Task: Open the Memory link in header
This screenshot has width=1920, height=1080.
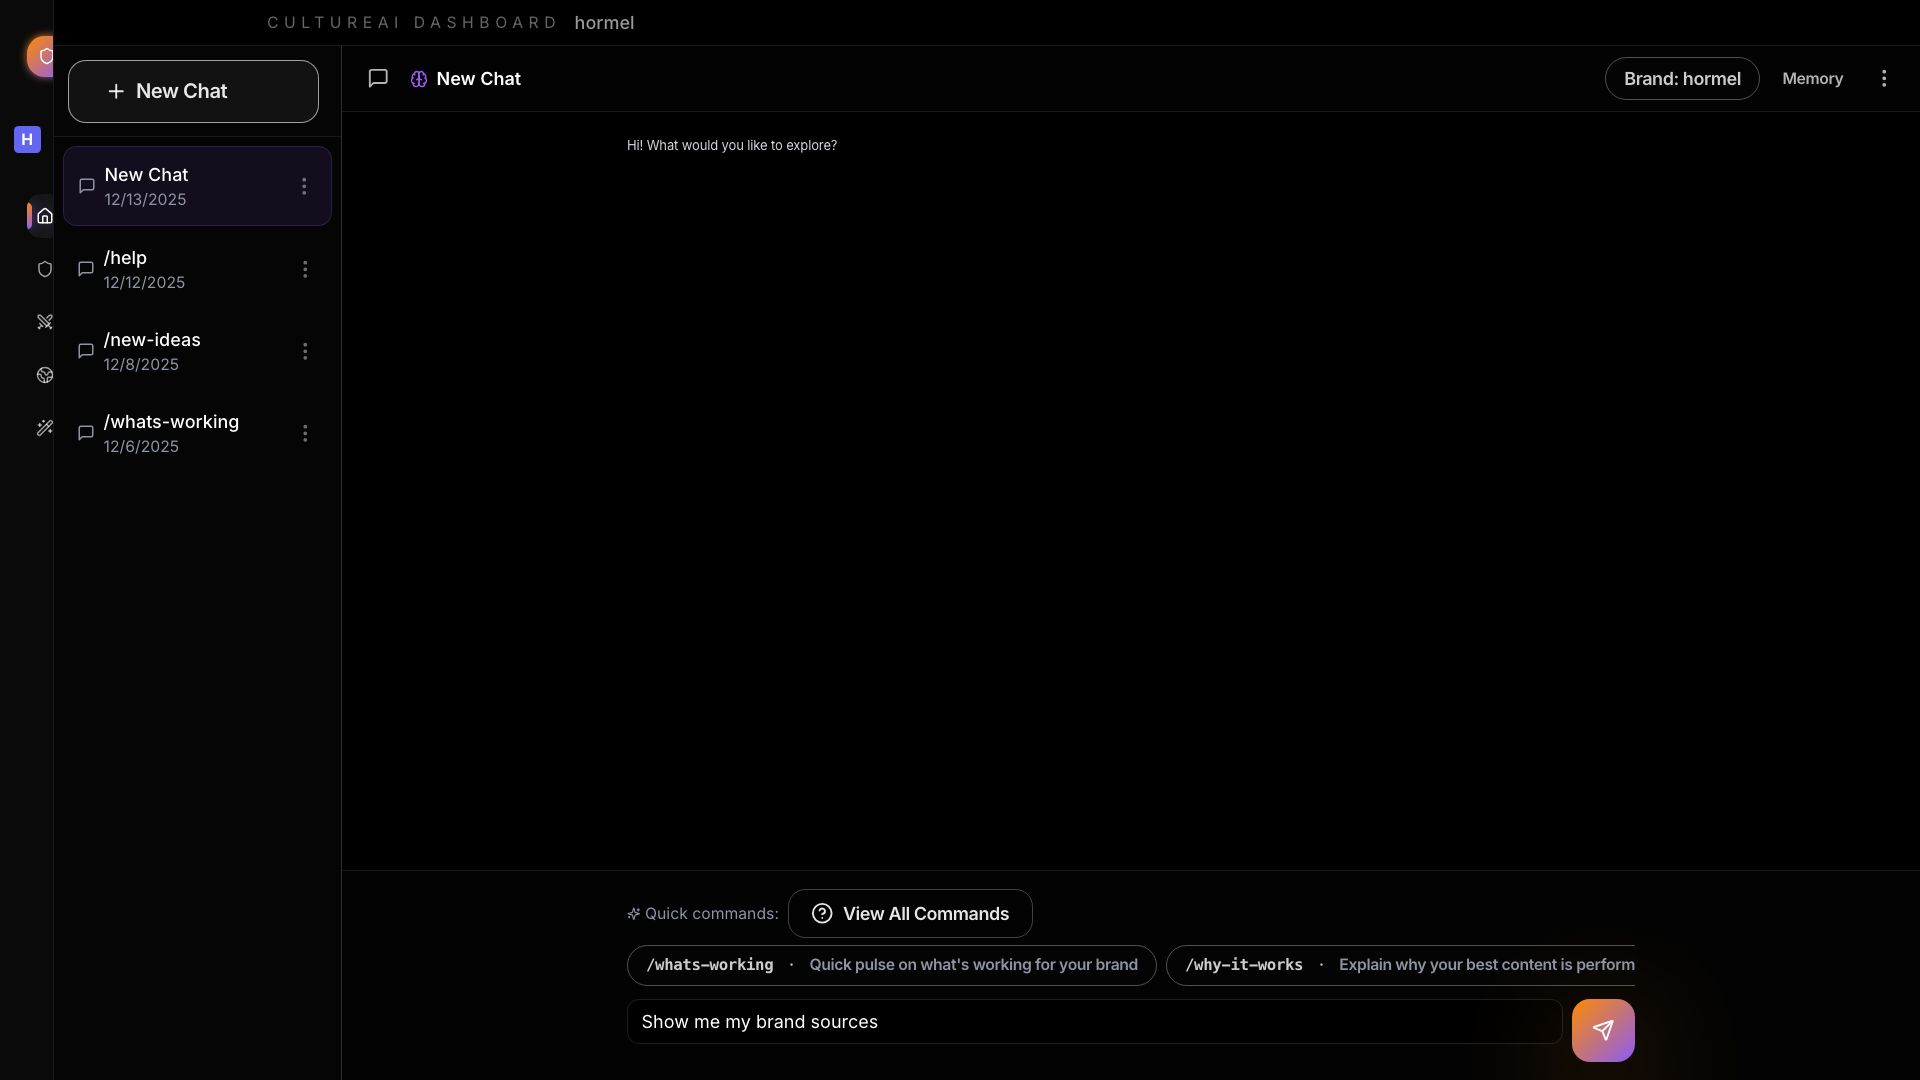Action: [x=1812, y=78]
